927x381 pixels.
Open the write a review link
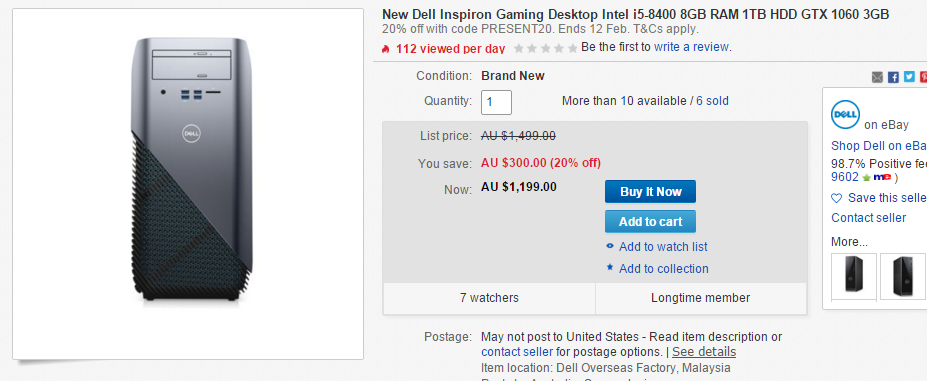pyautogui.click(x=692, y=47)
